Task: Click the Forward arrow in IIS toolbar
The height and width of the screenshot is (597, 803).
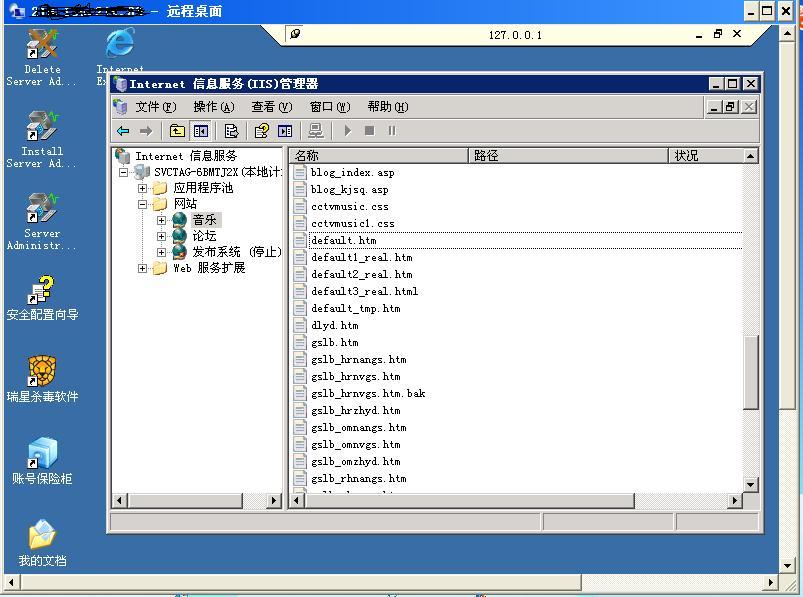Action: coord(146,131)
